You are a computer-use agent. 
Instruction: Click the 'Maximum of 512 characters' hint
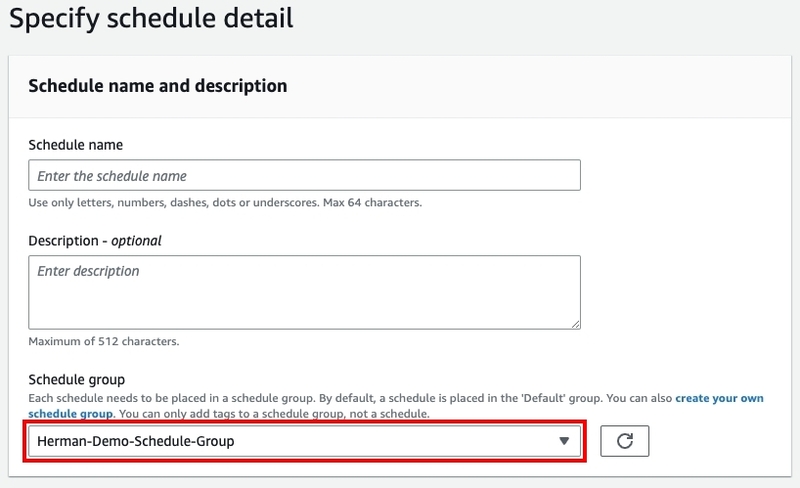pos(104,341)
